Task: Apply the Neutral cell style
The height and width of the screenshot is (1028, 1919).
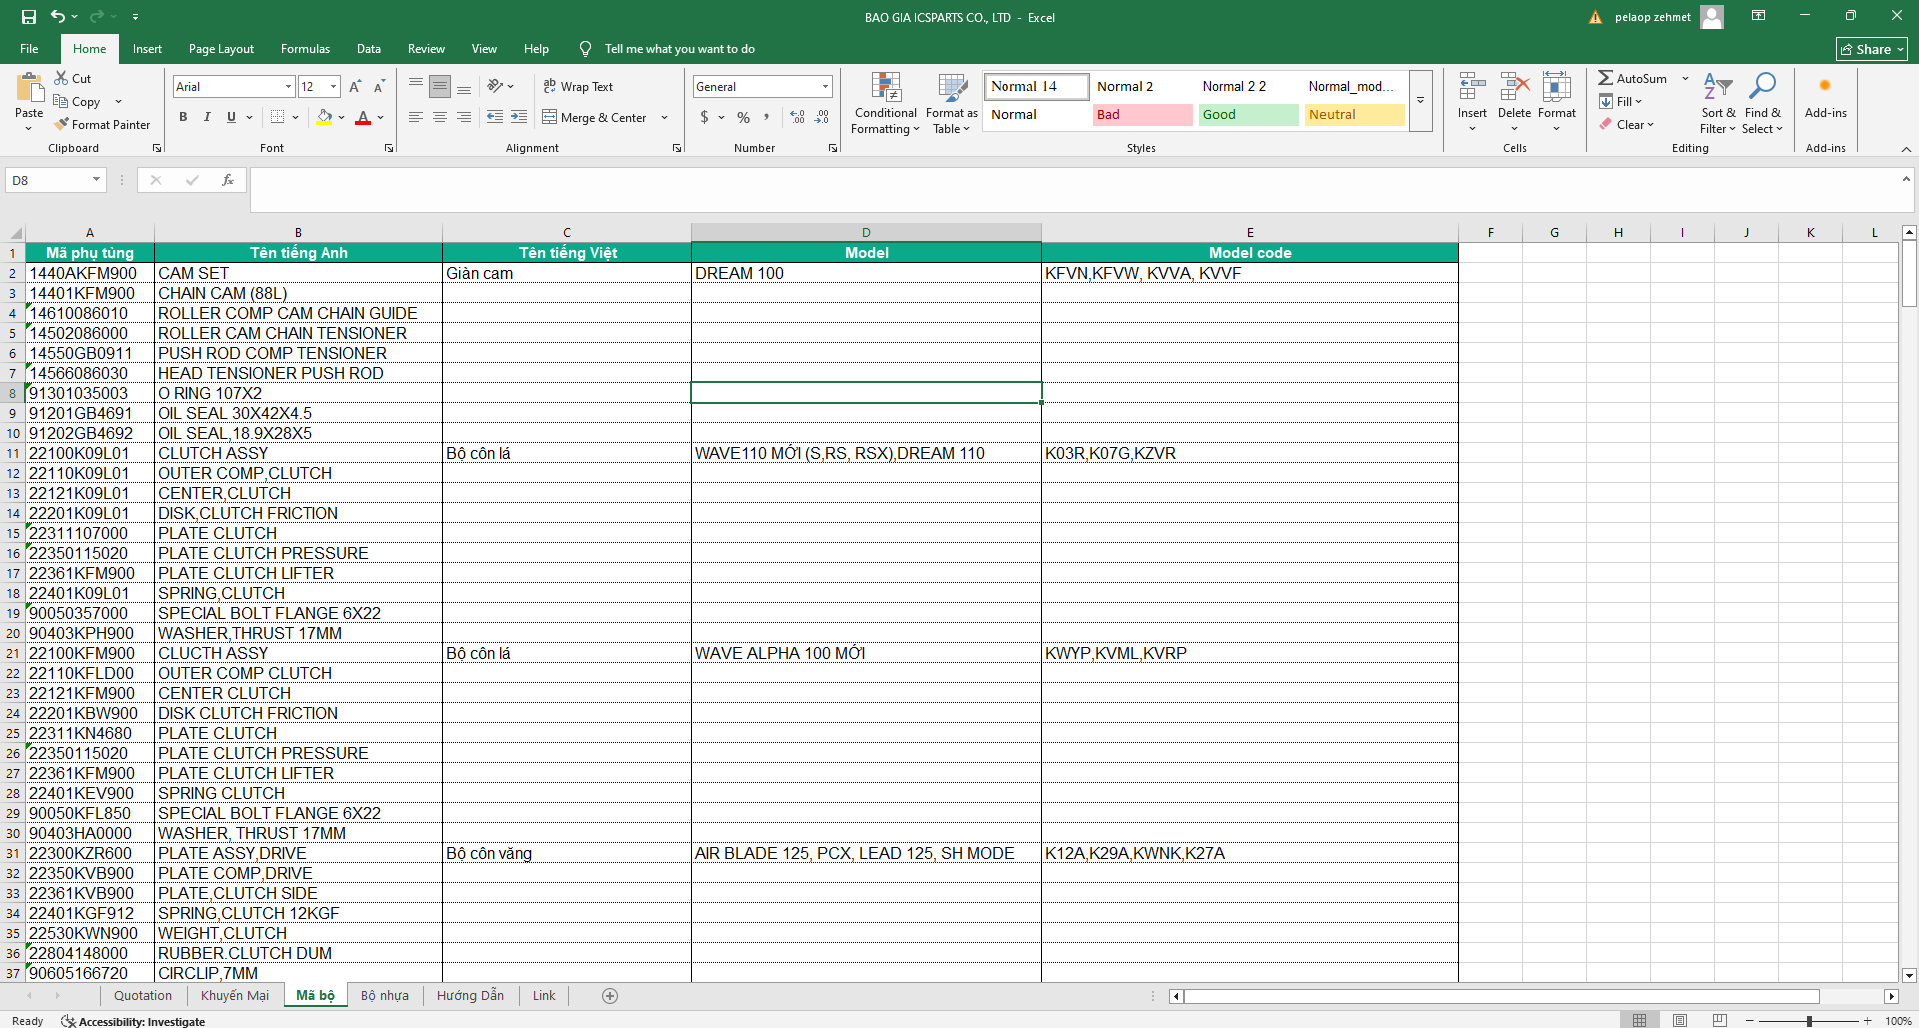Action: [1354, 115]
